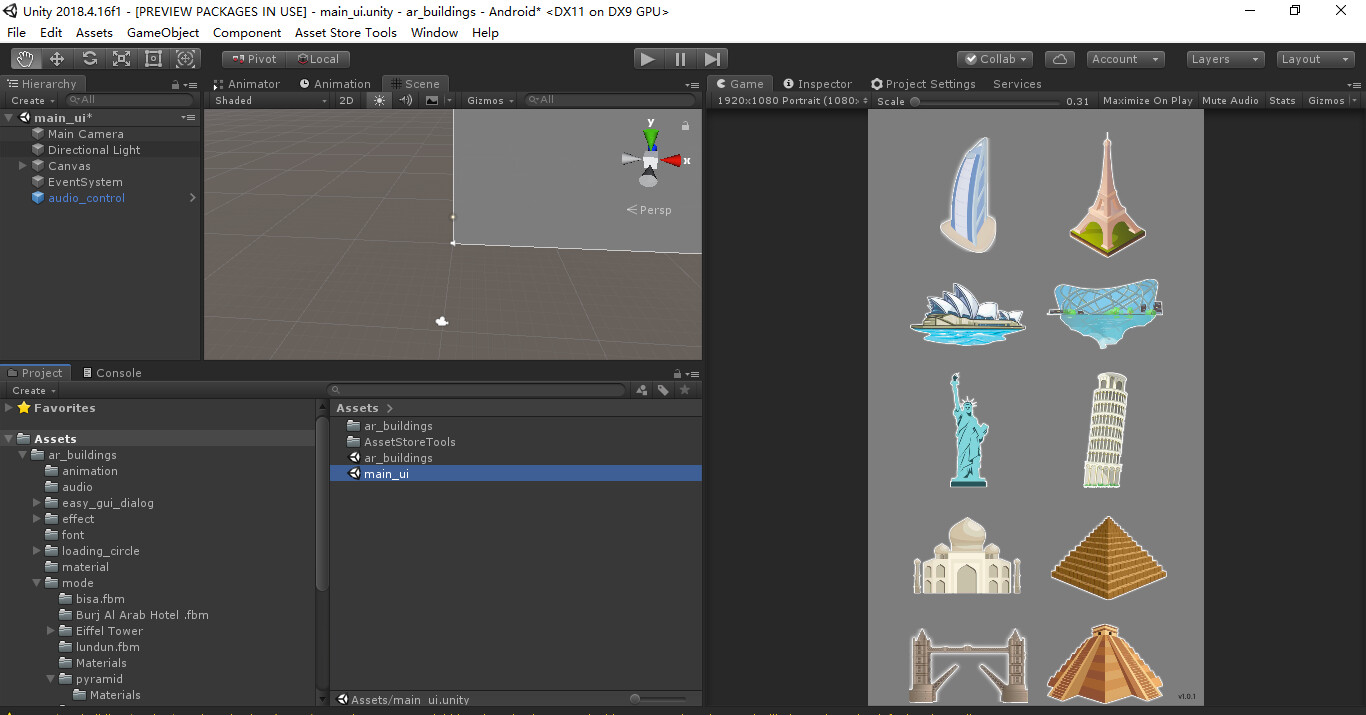Screen dimensions: 1366x715
Task: Toggle Mute Audio in Game view
Action: point(1230,100)
